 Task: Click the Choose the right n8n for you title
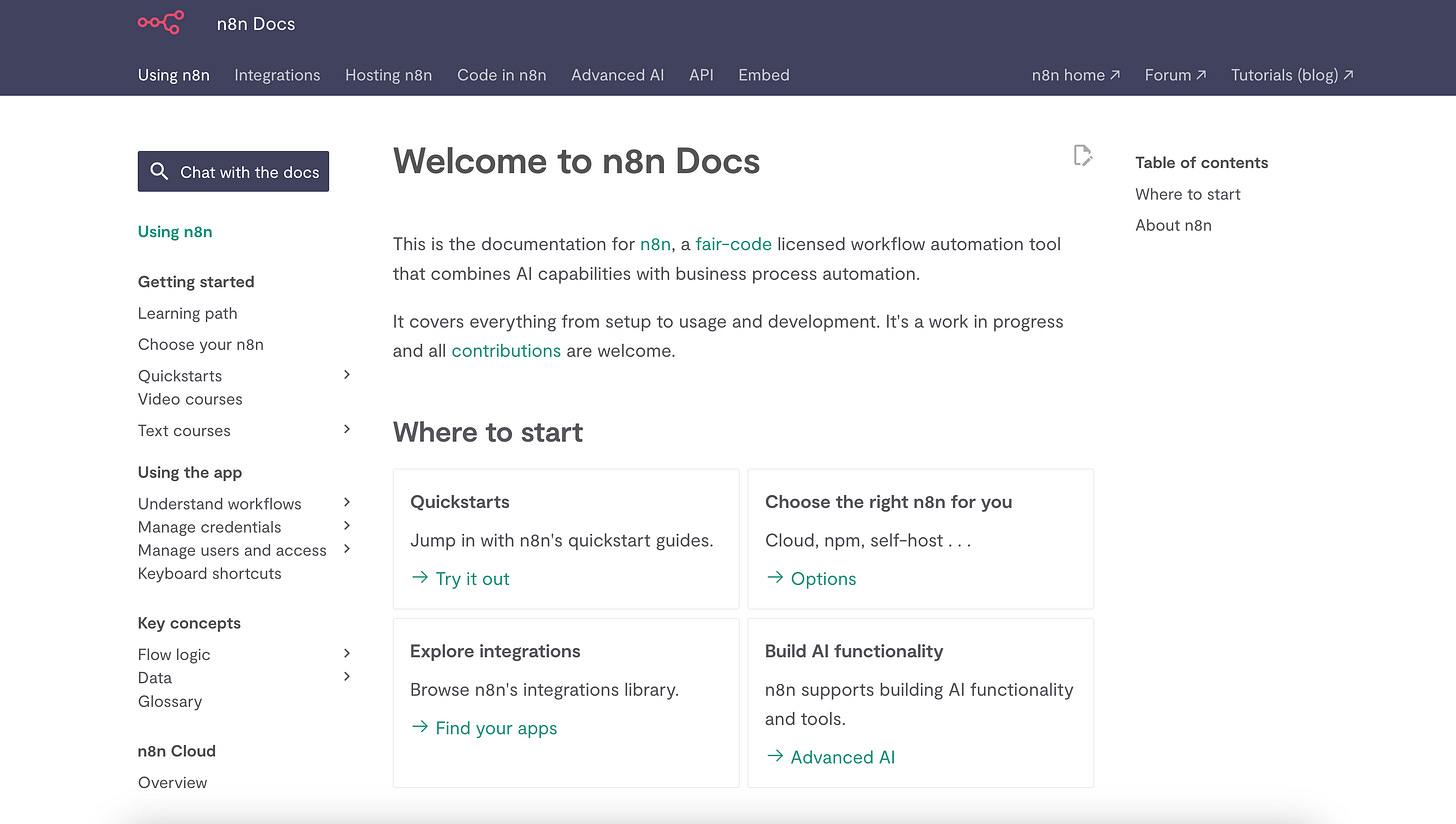889,502
